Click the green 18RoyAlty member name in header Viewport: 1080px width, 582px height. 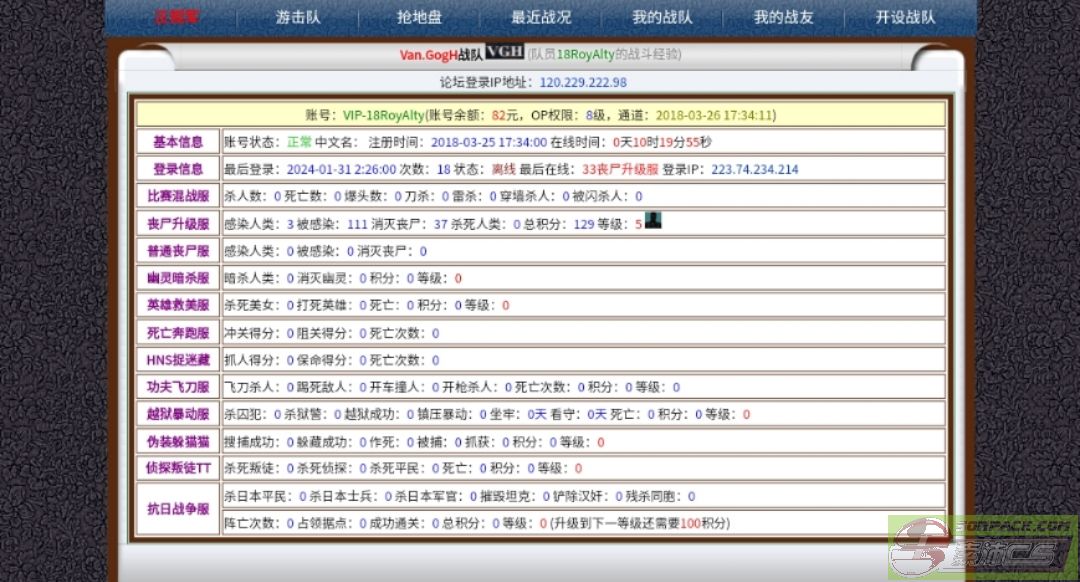[585, 54]
